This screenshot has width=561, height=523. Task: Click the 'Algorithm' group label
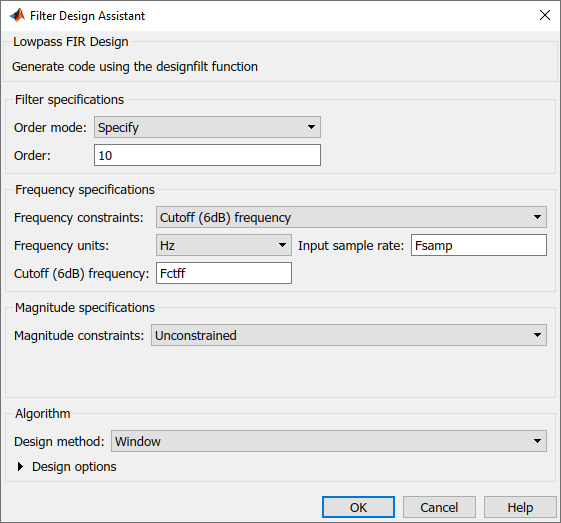[43, 414]
